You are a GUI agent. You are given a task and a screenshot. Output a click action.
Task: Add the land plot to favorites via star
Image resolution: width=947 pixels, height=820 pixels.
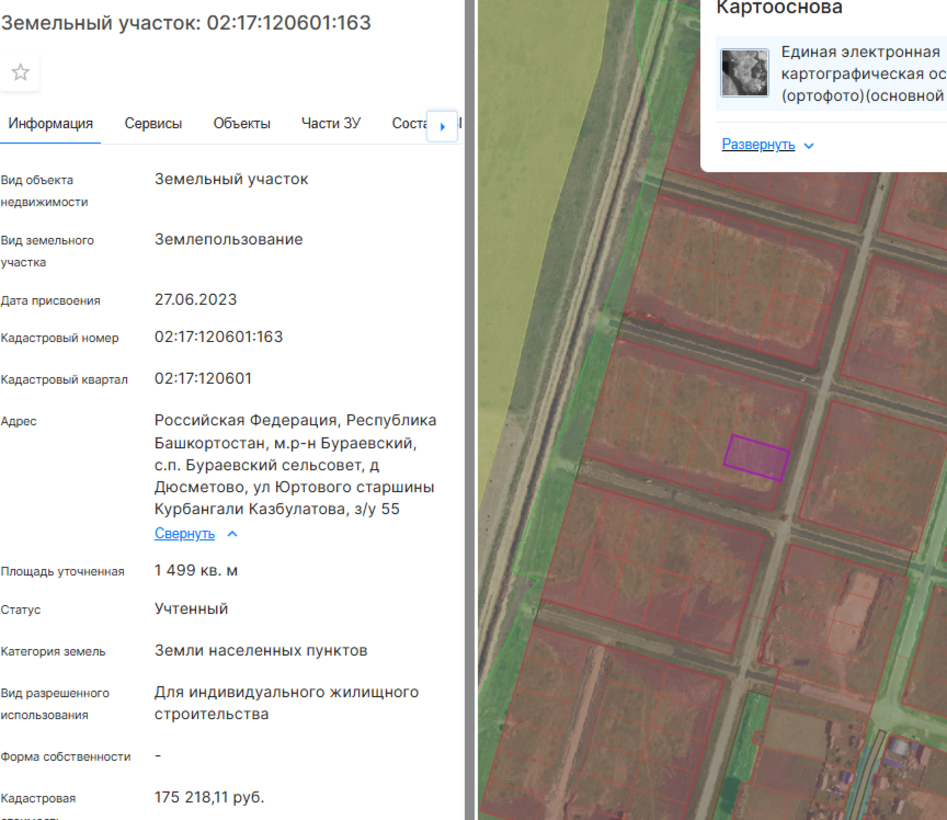[x=20, y=72]
